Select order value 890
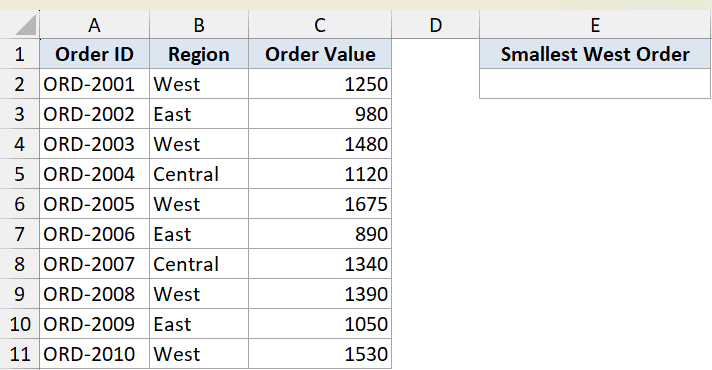Viewport: 712px width, 370px height. (x=320, y=234)
